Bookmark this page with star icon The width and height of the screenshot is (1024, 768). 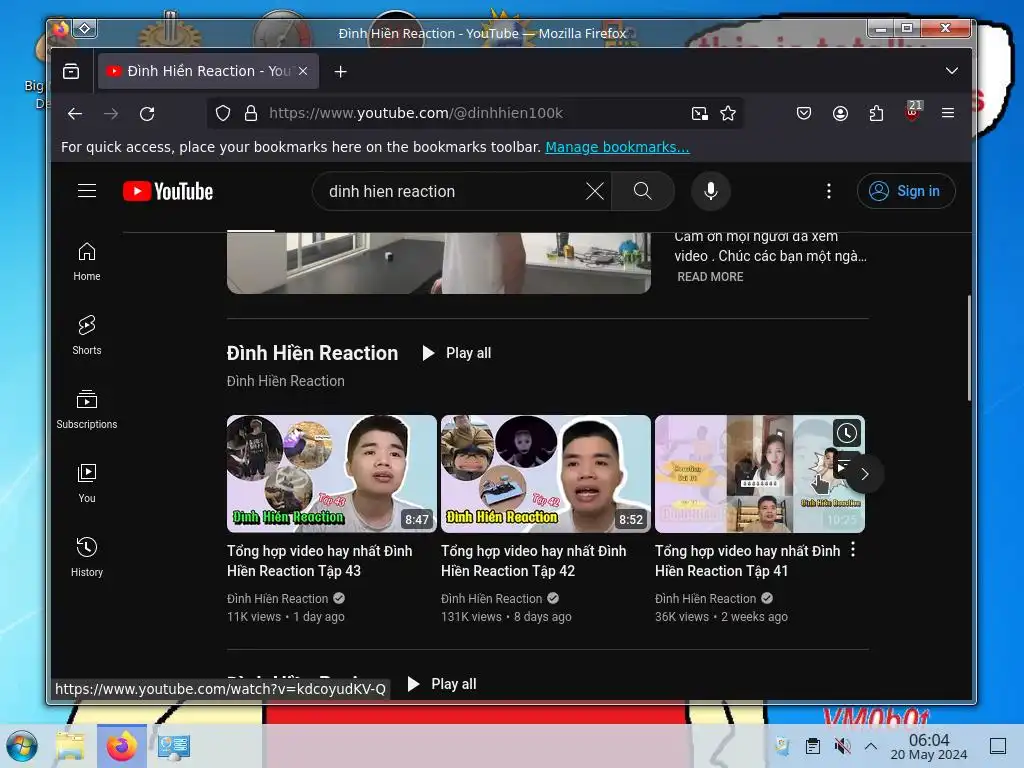(728, 114)
